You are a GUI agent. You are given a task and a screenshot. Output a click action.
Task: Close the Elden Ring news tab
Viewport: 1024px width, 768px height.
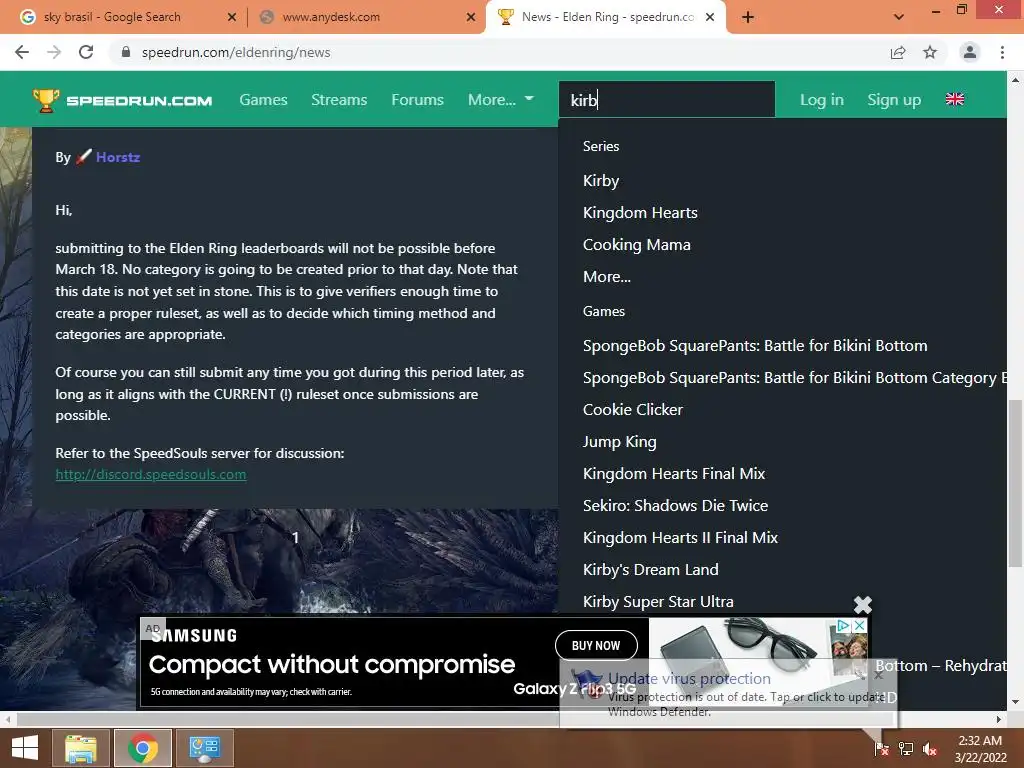[711, 18]
